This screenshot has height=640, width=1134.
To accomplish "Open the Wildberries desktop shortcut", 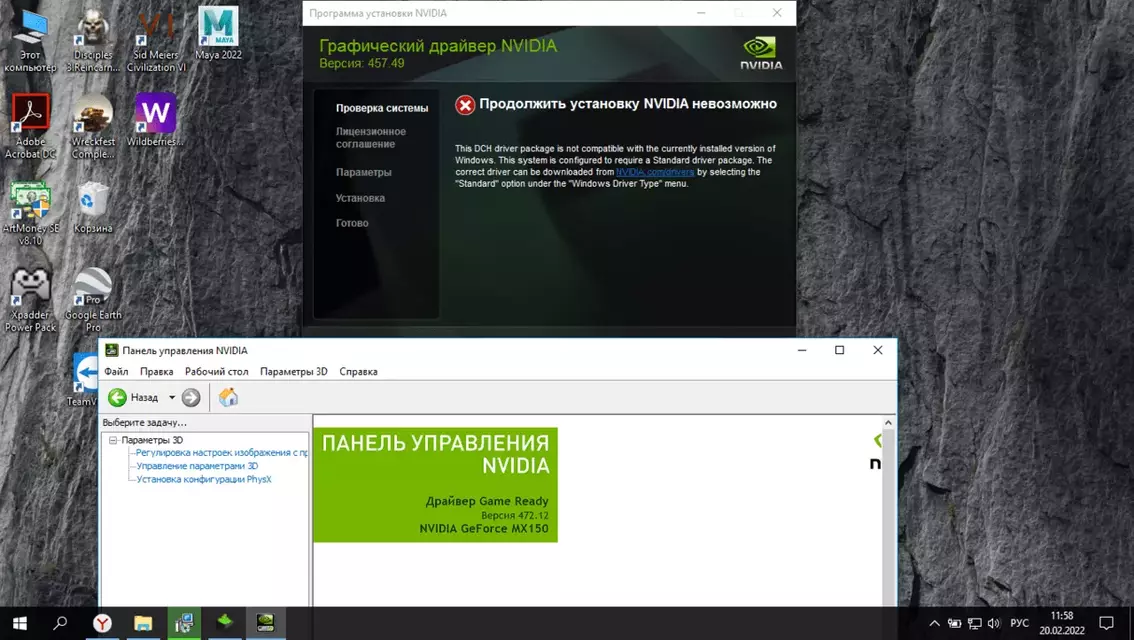I will tap(155, 120).
